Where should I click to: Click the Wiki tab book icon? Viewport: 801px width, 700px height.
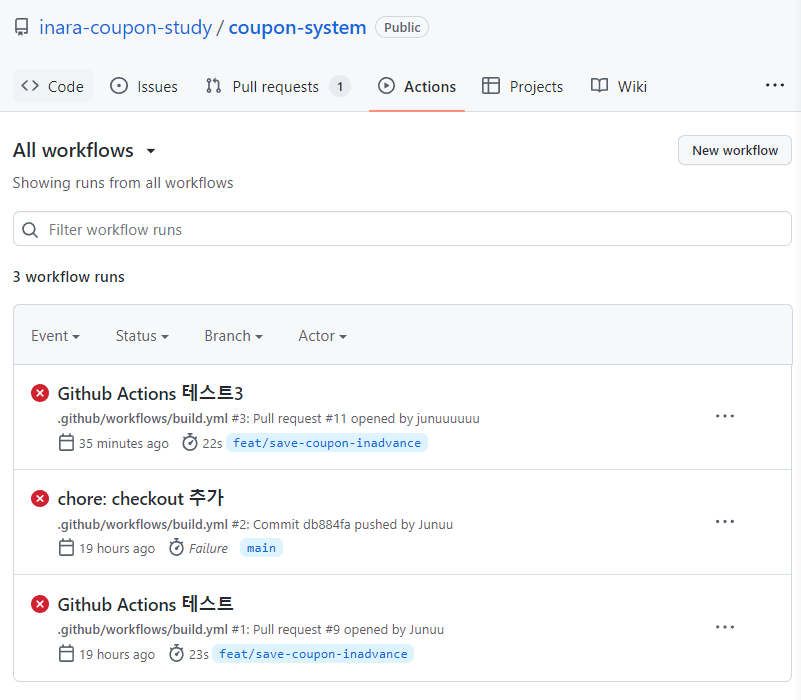[599, 85]
